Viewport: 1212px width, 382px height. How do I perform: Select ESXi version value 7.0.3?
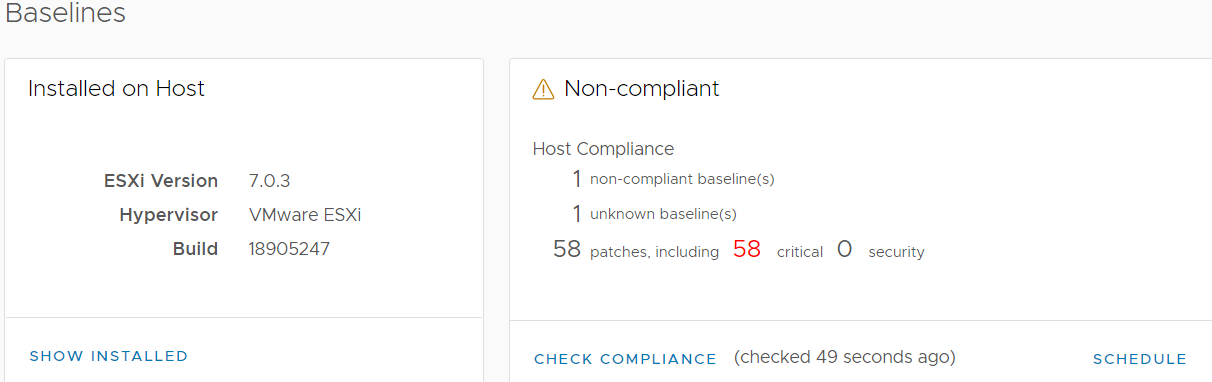pos(270,182)
